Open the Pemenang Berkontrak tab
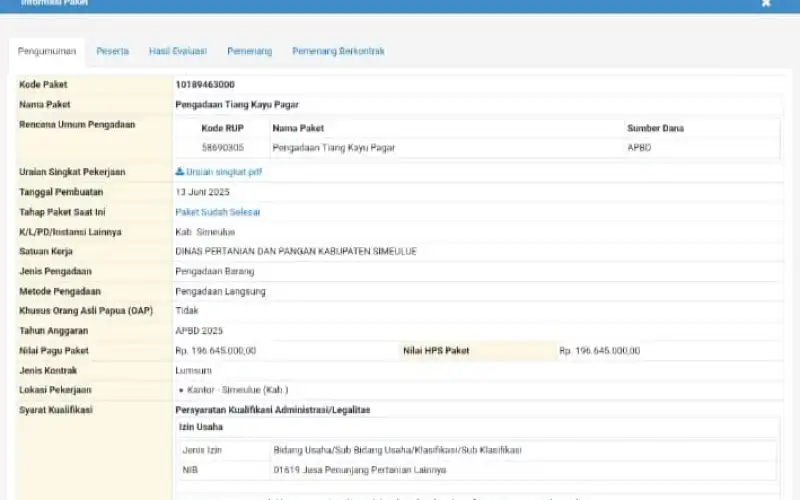Viewport: 800px width, 500px height. (338, 51)
